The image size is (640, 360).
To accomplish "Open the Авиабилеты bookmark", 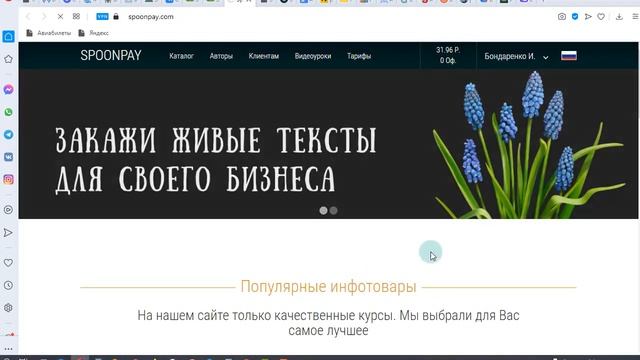I will click(x=49, y=33).
